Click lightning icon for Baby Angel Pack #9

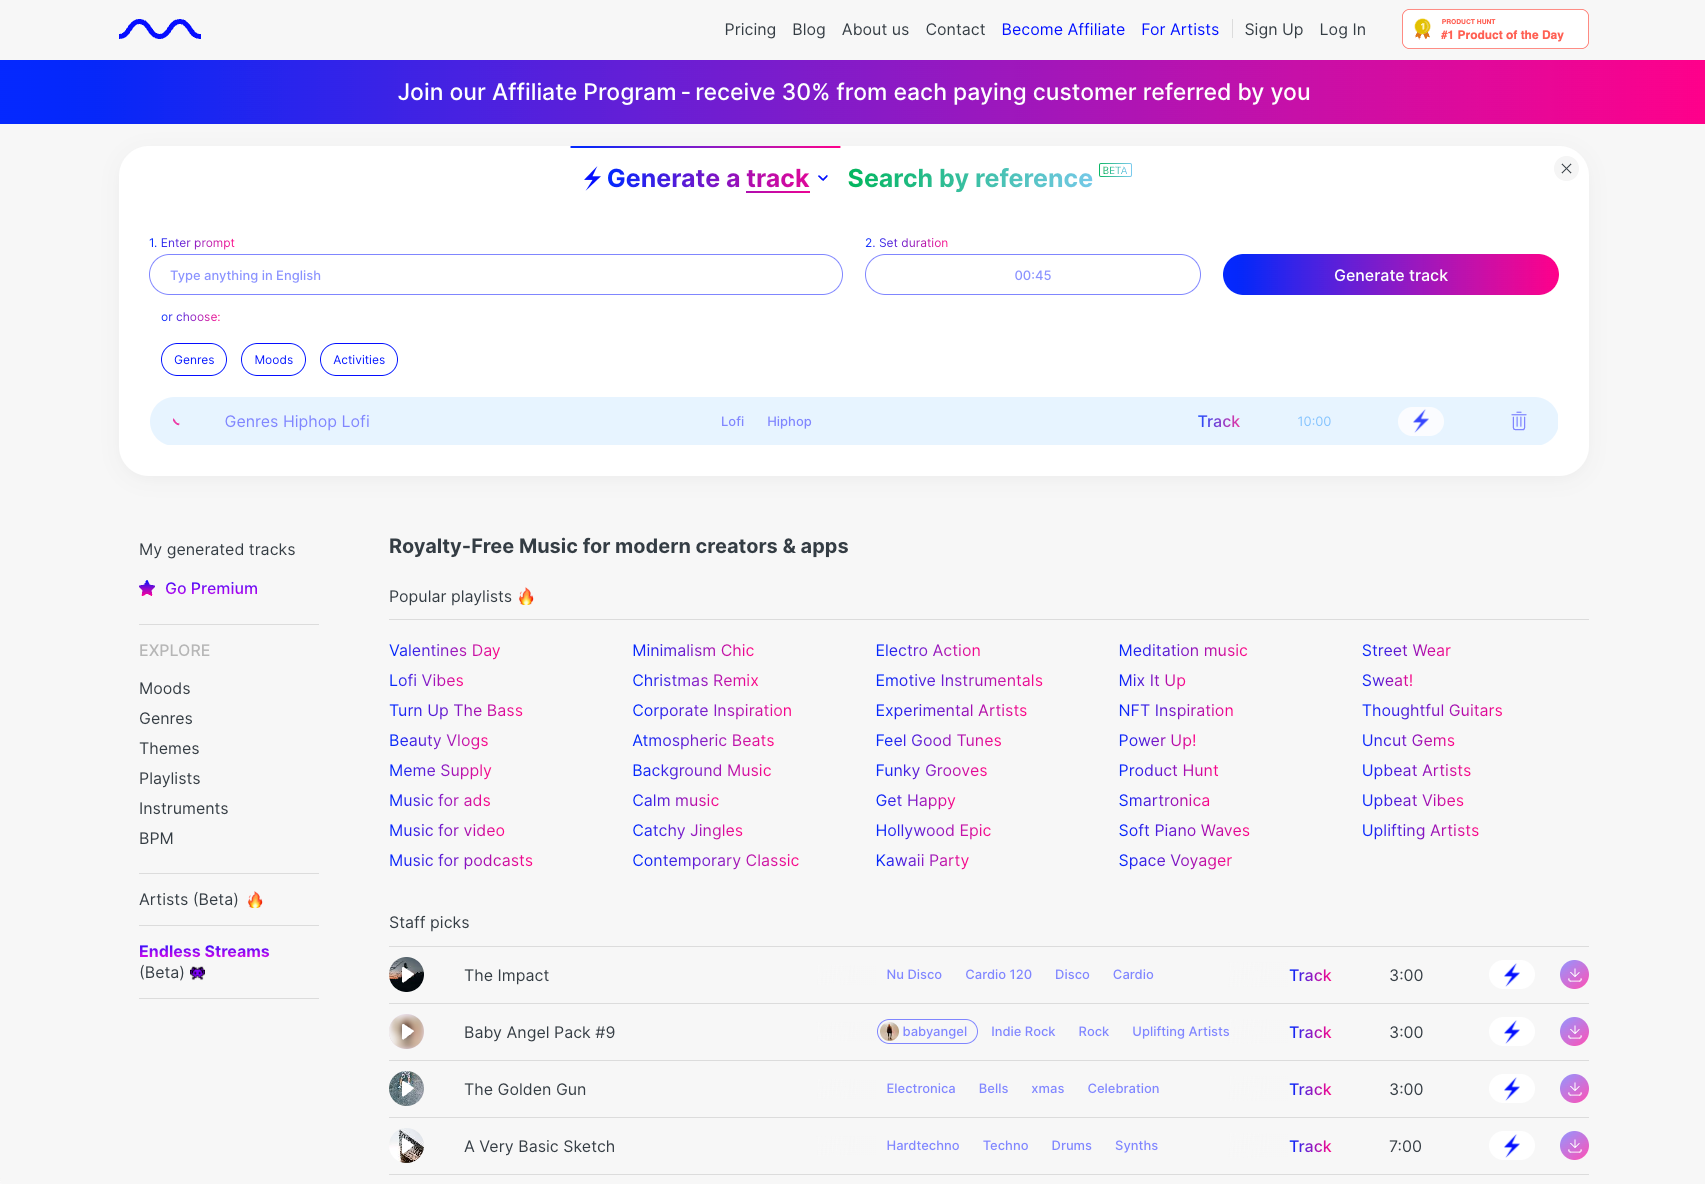tap(1512, 1031)
